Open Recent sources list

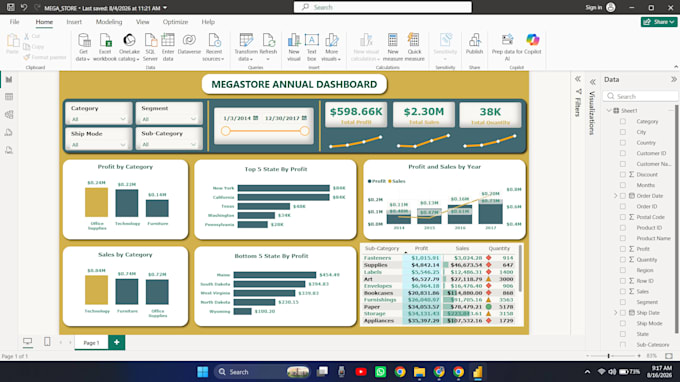click(213, 47)
